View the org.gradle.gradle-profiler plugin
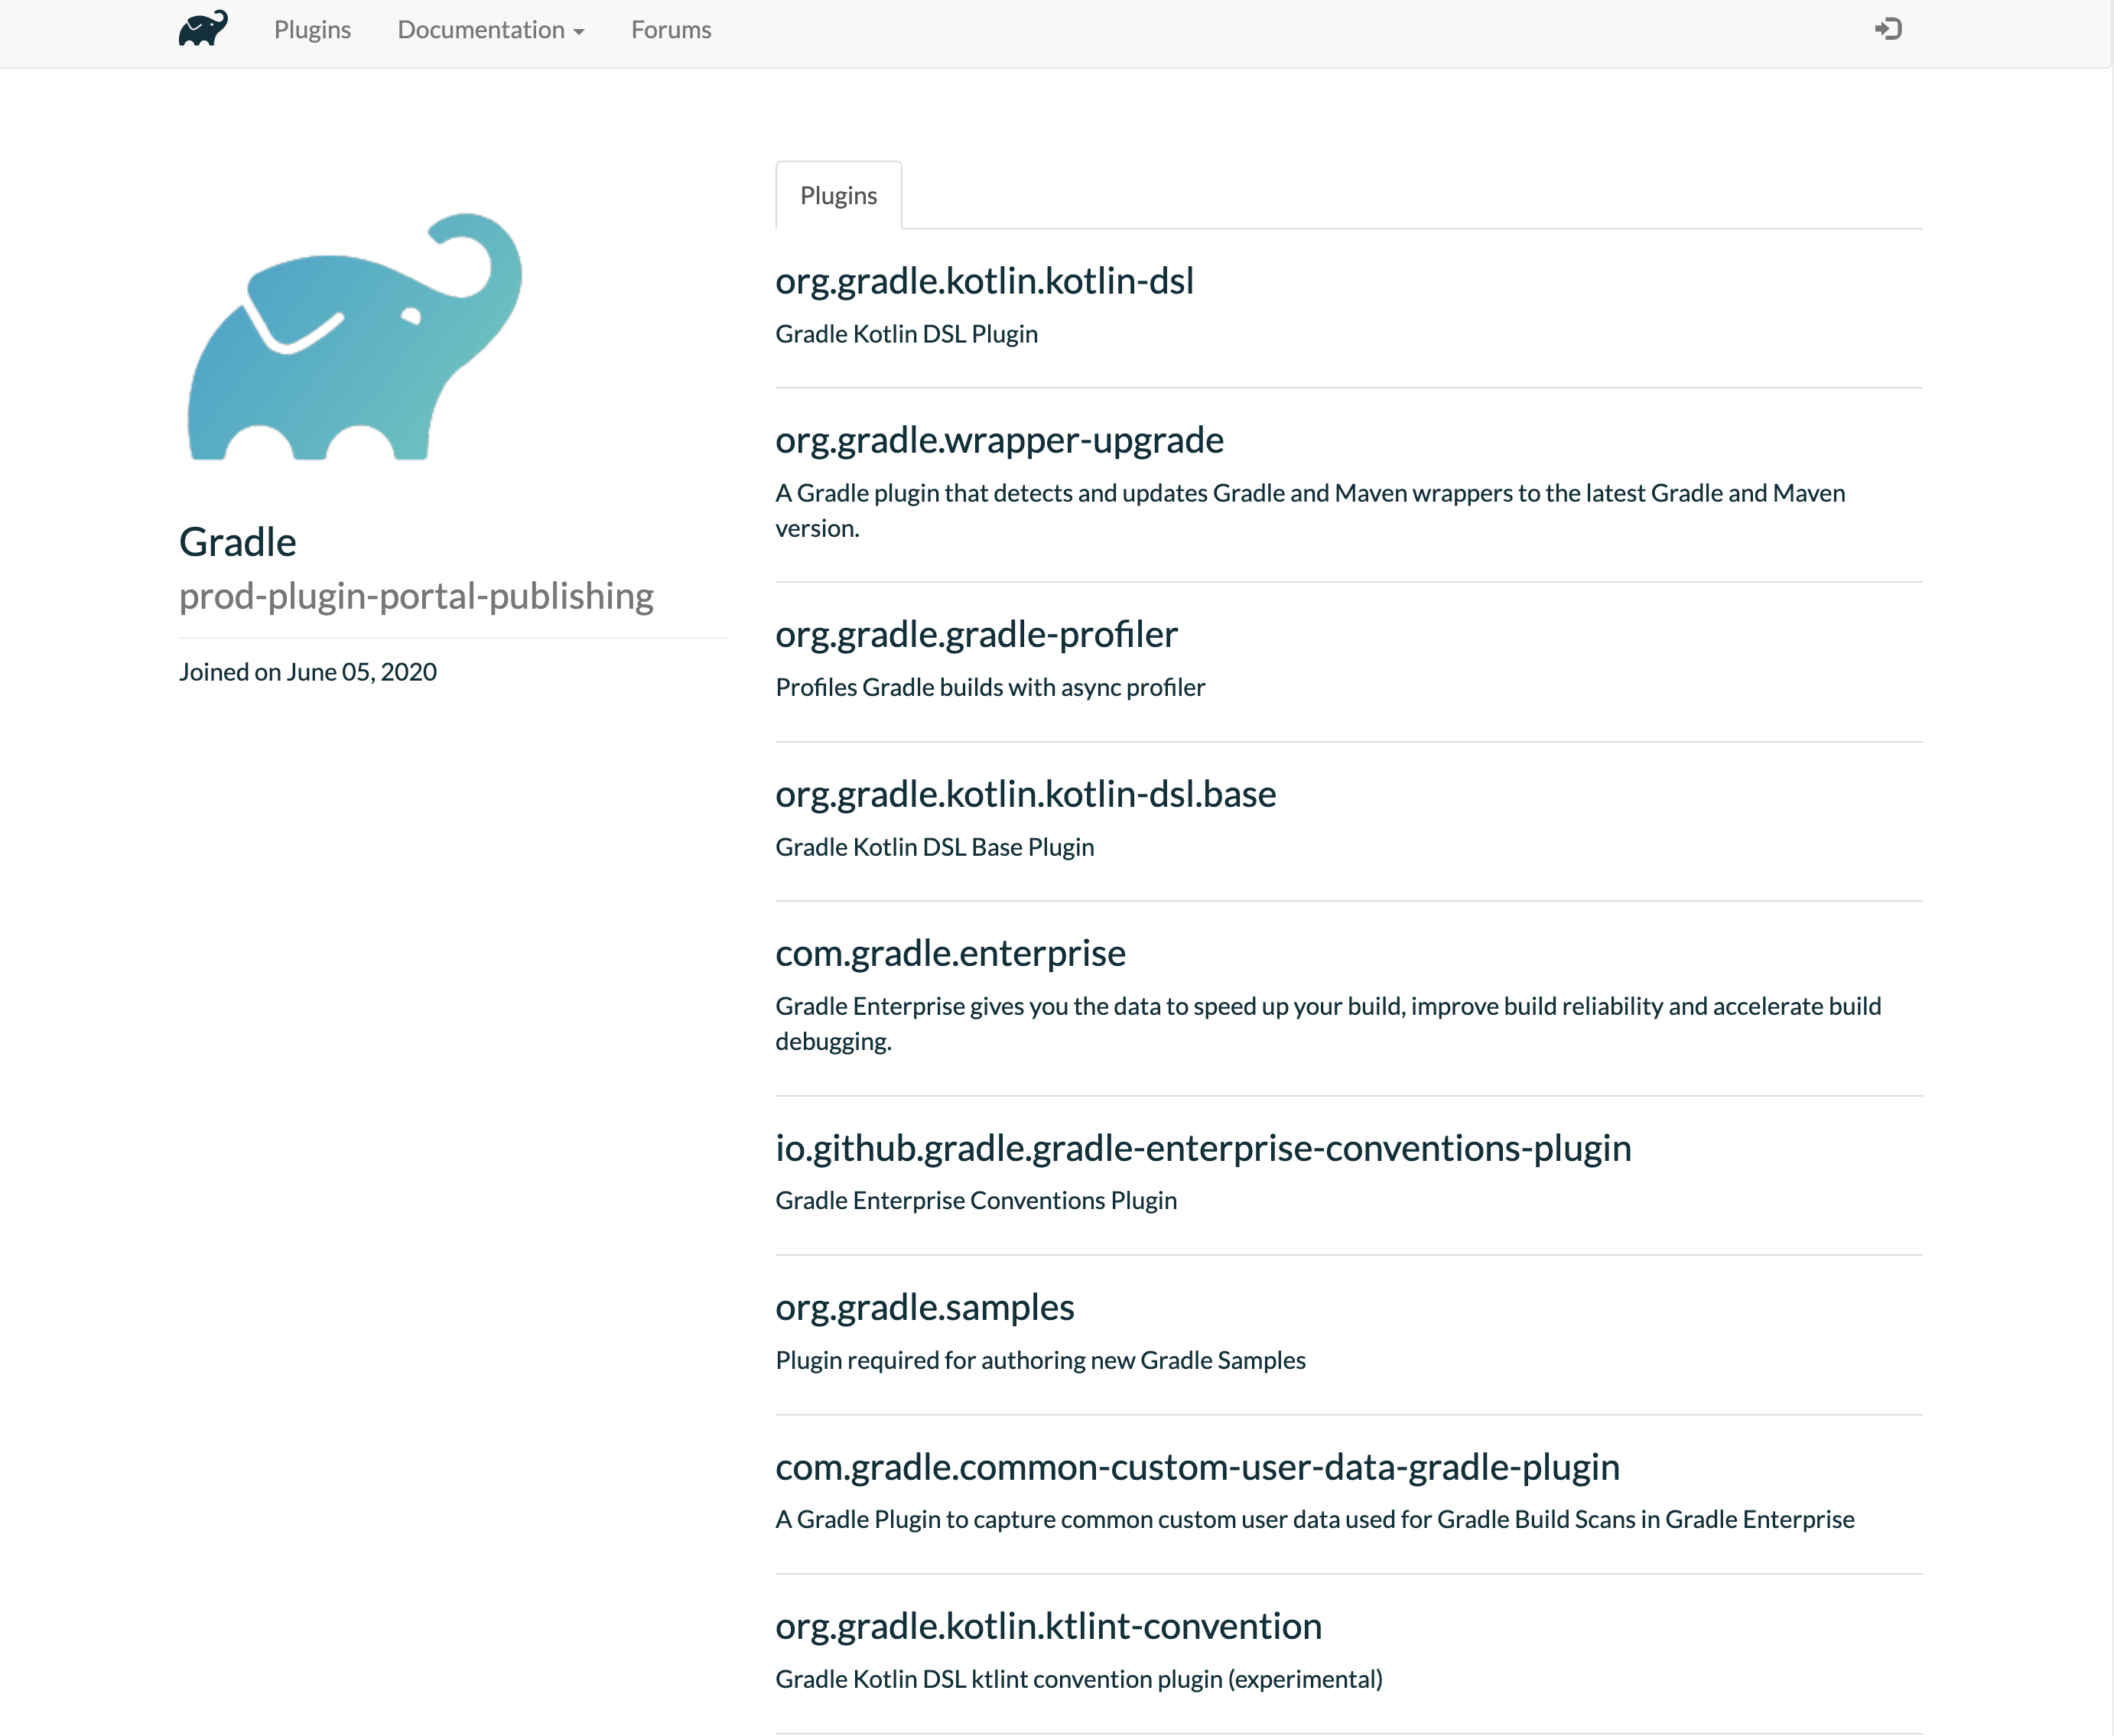This screenshot has height=1736, width=2114. 977,634
